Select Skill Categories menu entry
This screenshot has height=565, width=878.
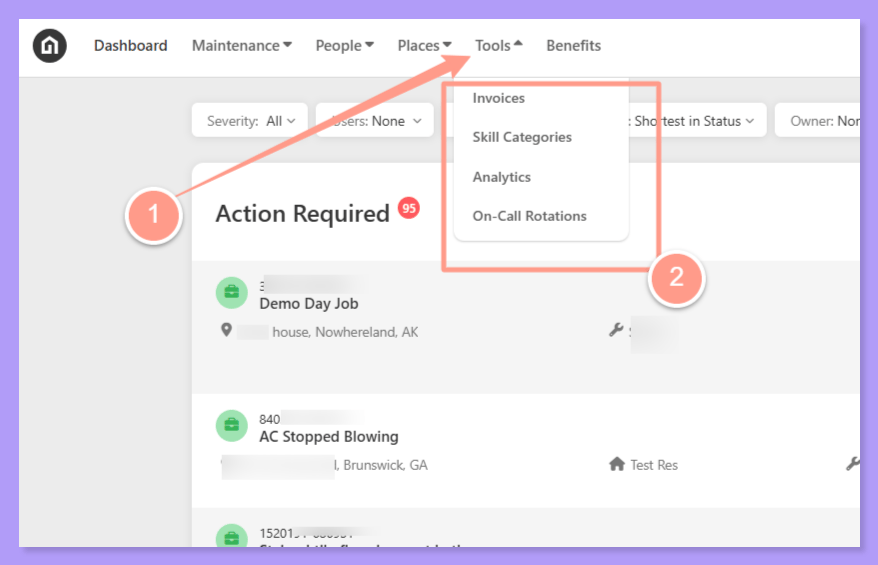522,137
